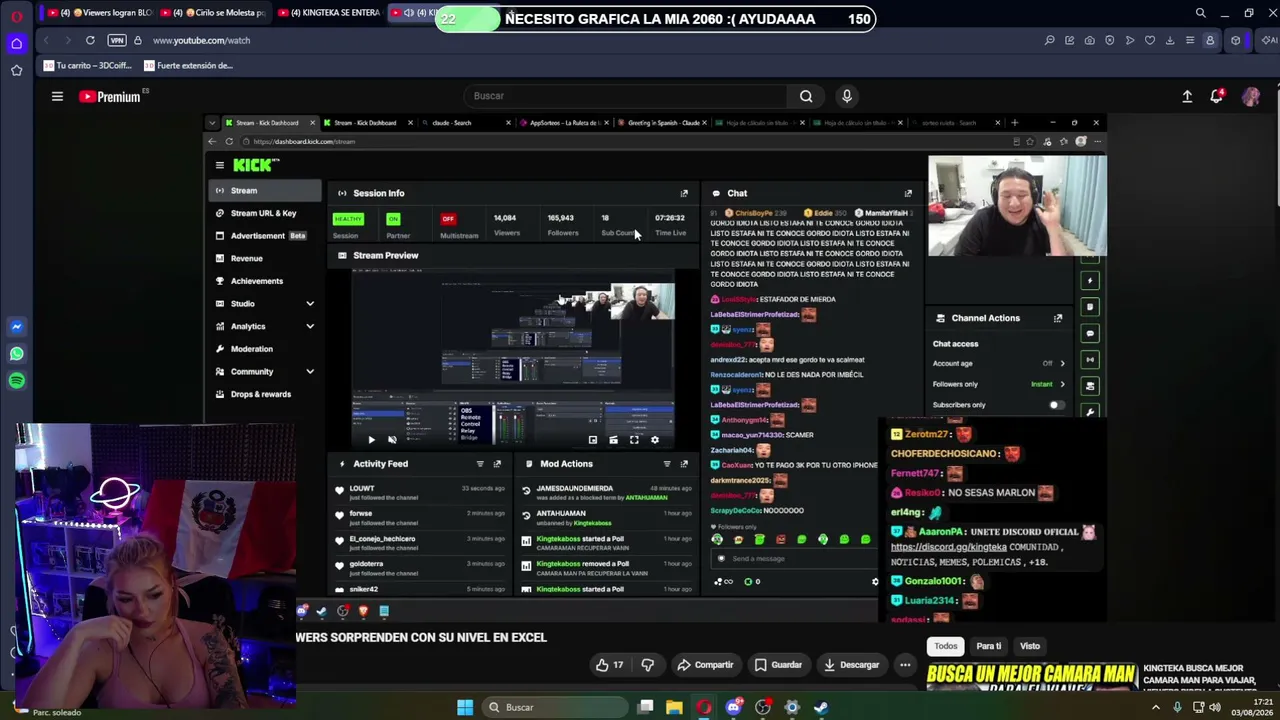Image resolution: width=1280 pixels, height=720 pixels.
Task: Start voice search with microphone icon
Action: (847, 96)
